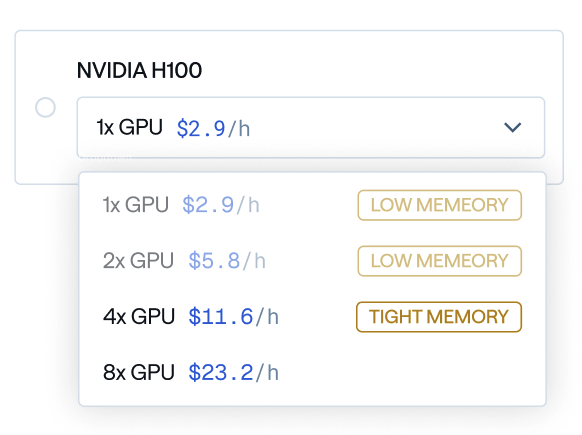Click the 8x GPU label text
Image resolution: width=582 pixels, height=435 pixels.
click(x=139, y=372)
